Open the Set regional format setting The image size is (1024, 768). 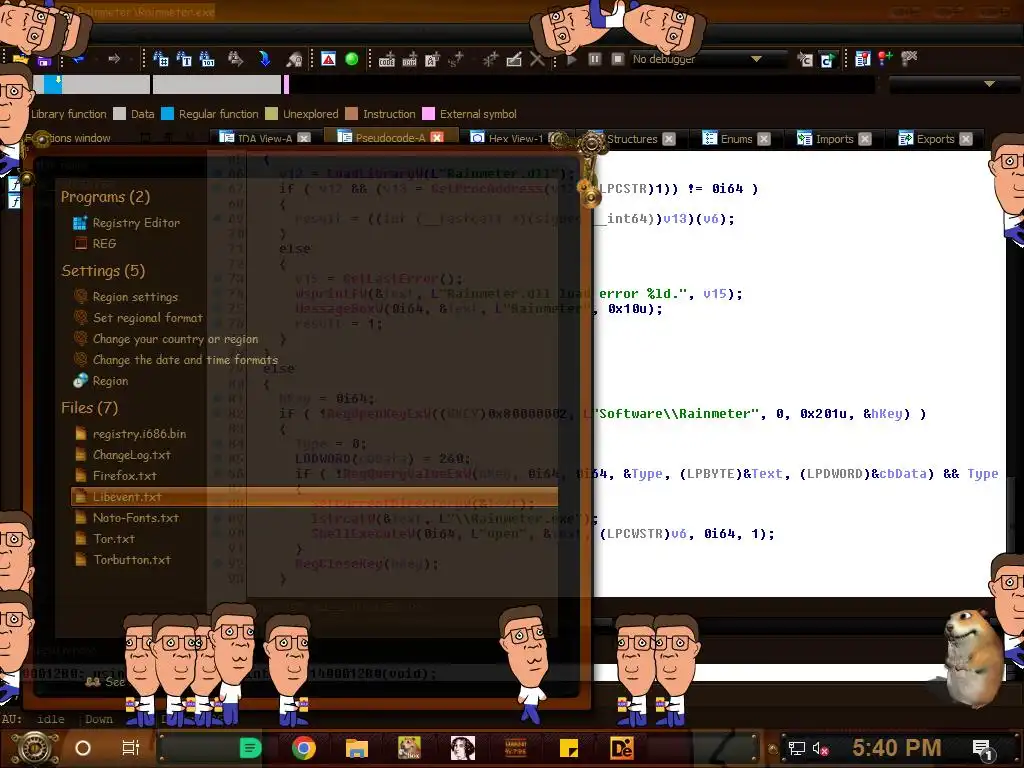tap(138, 318)
